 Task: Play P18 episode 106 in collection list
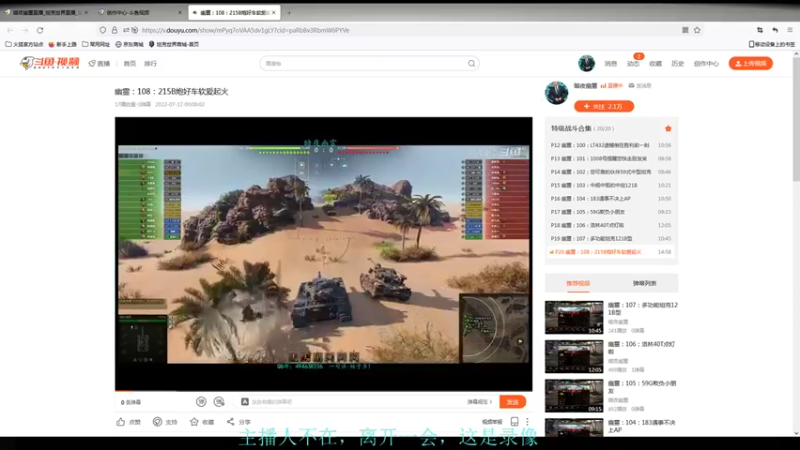pyautogui.click(x=611, y=225)
